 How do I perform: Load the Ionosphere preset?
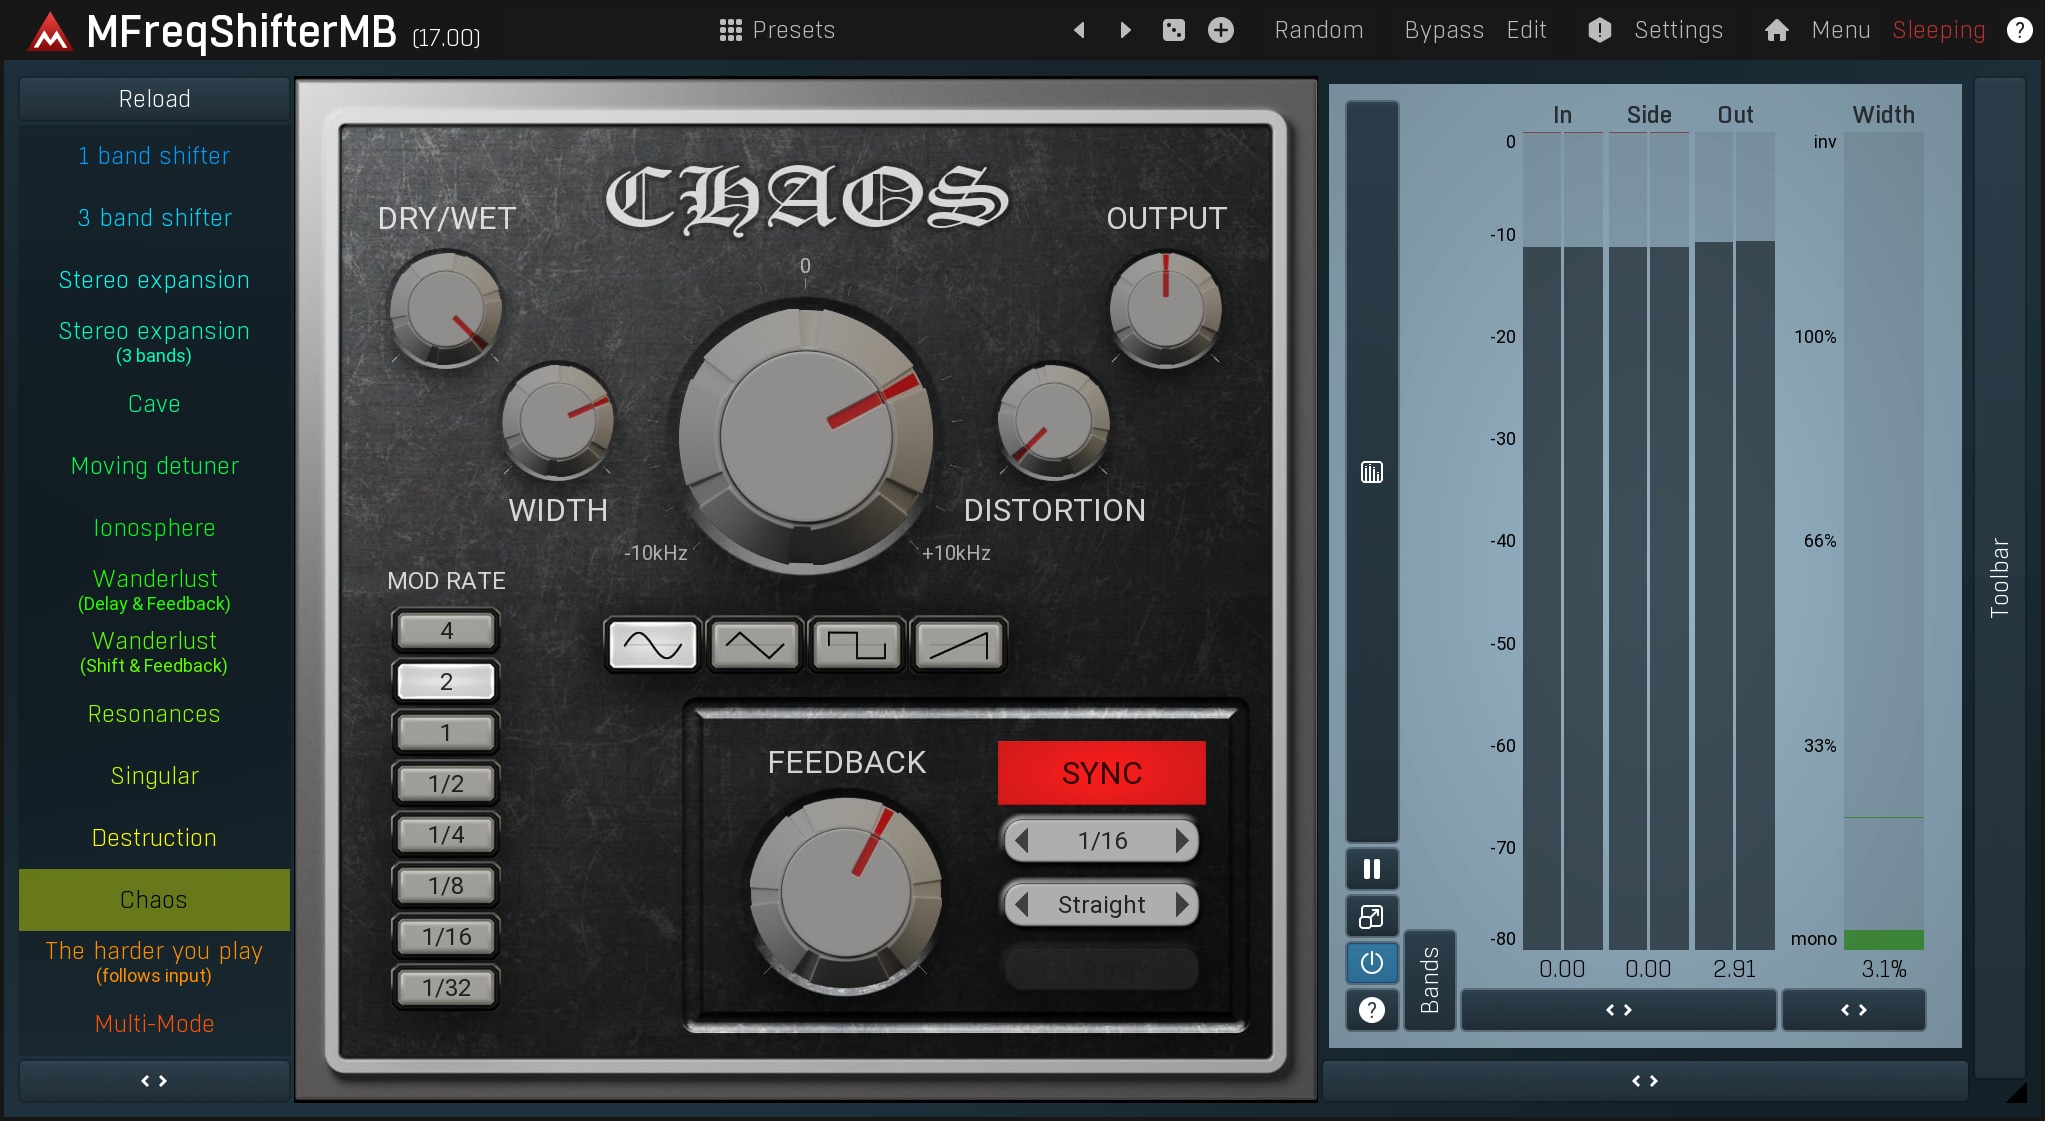[x=154, y=528]
